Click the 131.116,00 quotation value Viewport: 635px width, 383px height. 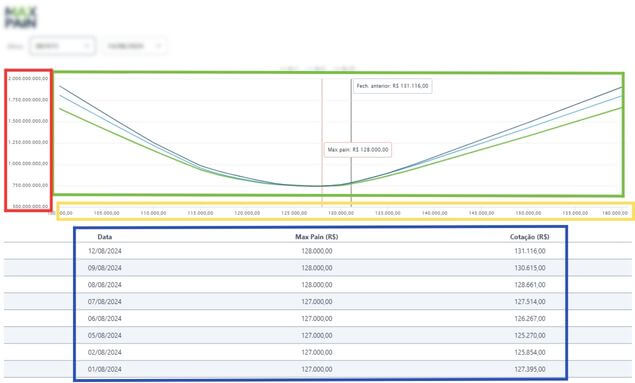[530, 251]
